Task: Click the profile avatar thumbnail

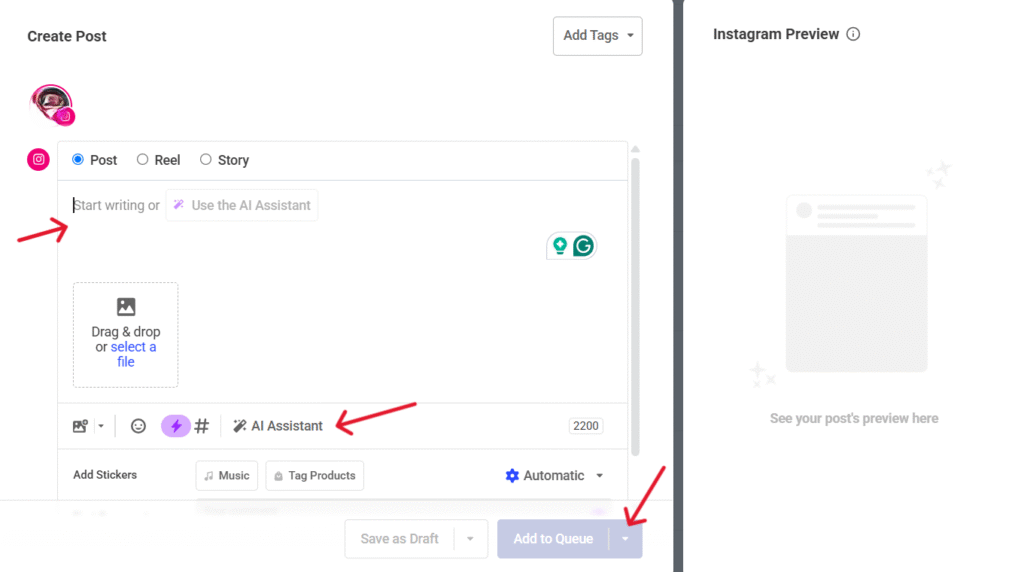Action: pos(51,102)
